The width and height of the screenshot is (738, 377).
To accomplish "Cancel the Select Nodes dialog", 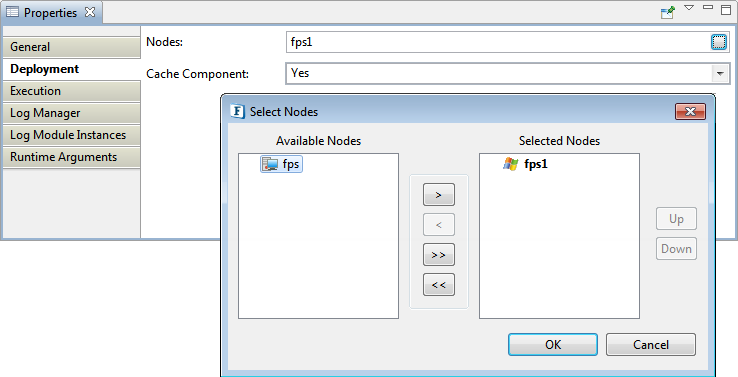I will tap(651, 345).
